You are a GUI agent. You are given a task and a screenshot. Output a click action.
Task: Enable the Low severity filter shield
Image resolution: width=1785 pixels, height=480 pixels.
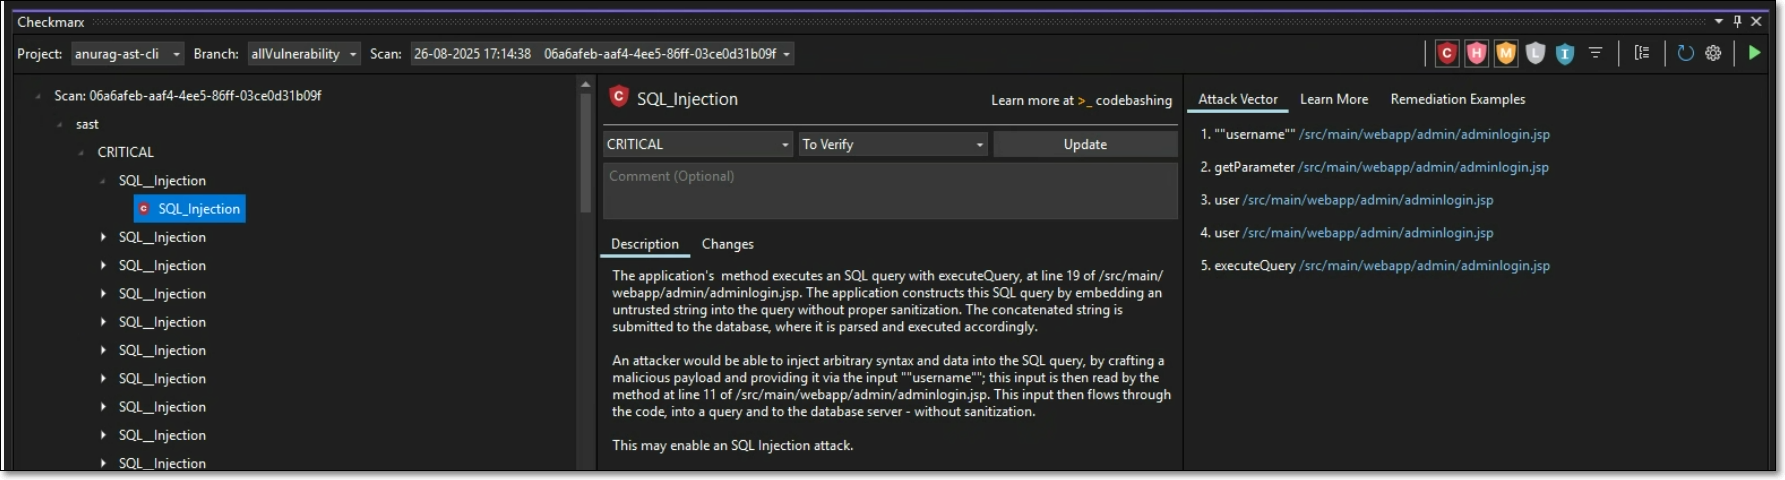click(1536, 54)
